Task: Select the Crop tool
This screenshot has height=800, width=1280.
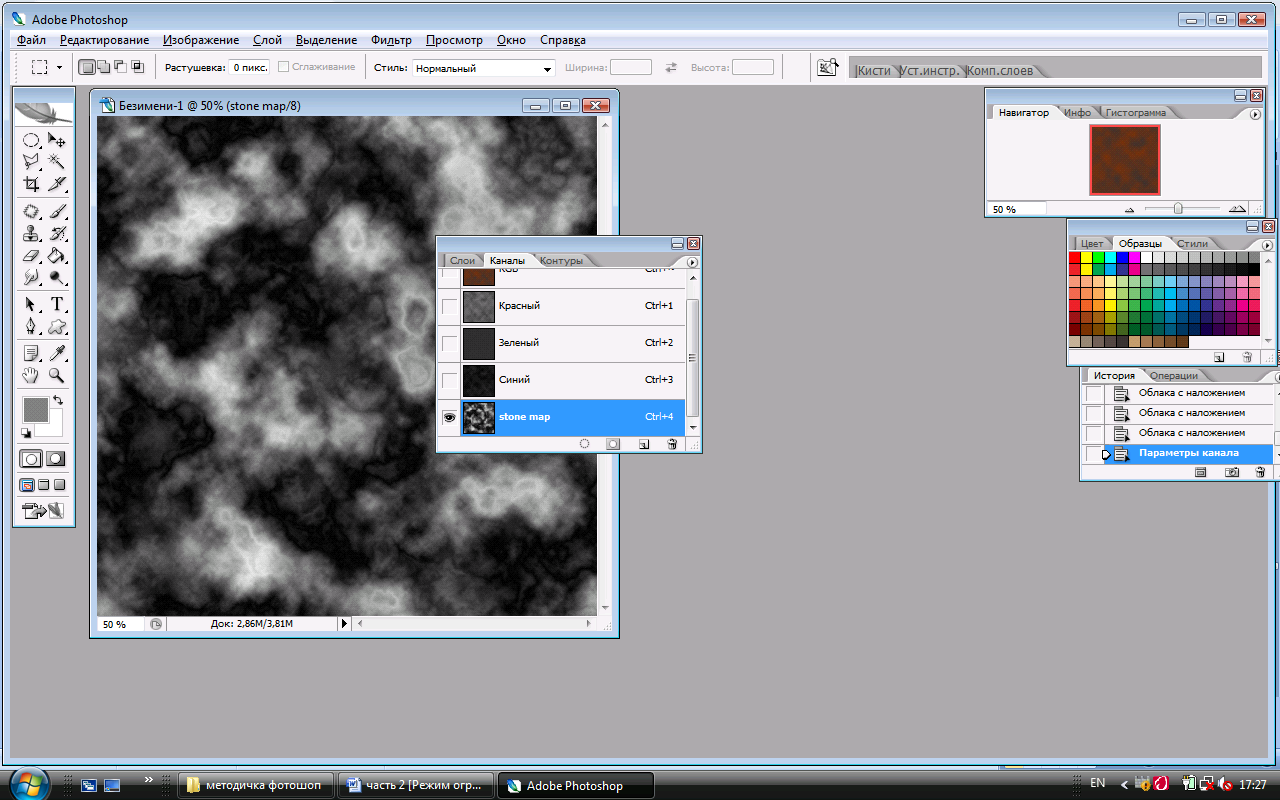Action: coord(31,184)
